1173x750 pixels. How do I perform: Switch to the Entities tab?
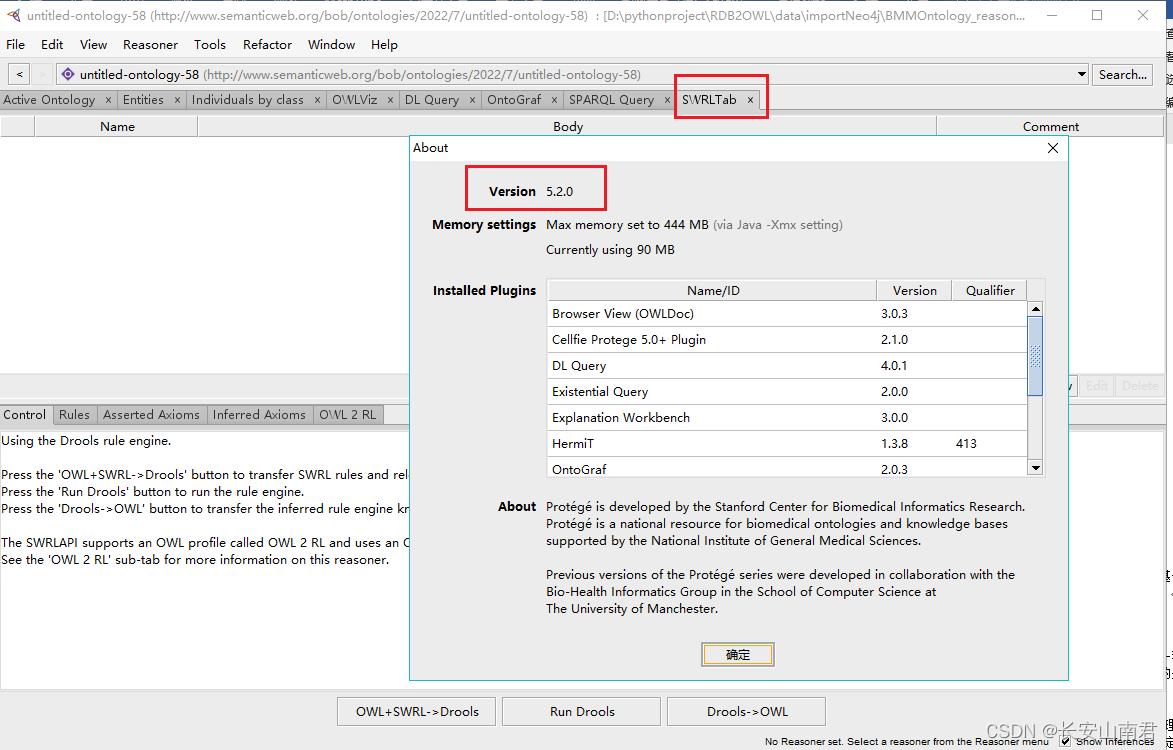[x=143, y=99]
